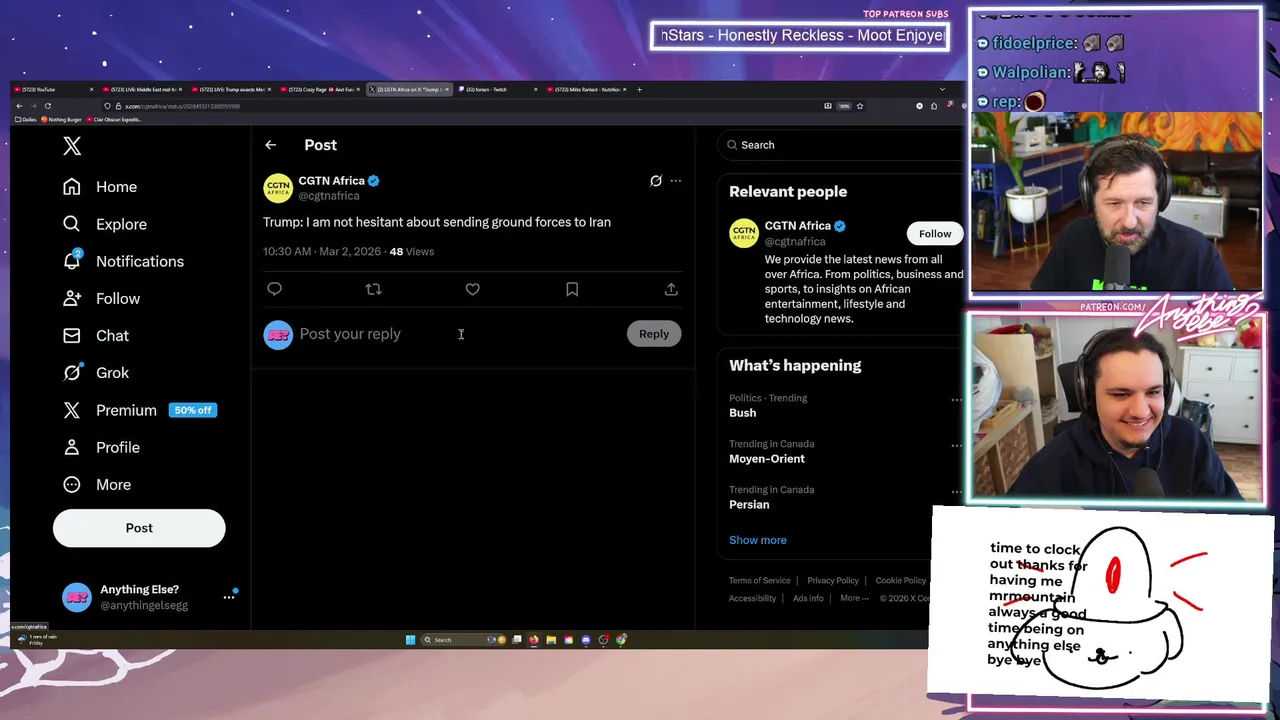Open CGTN Africa name in Relevant people

pyautogui.click(x=798, y=226)
